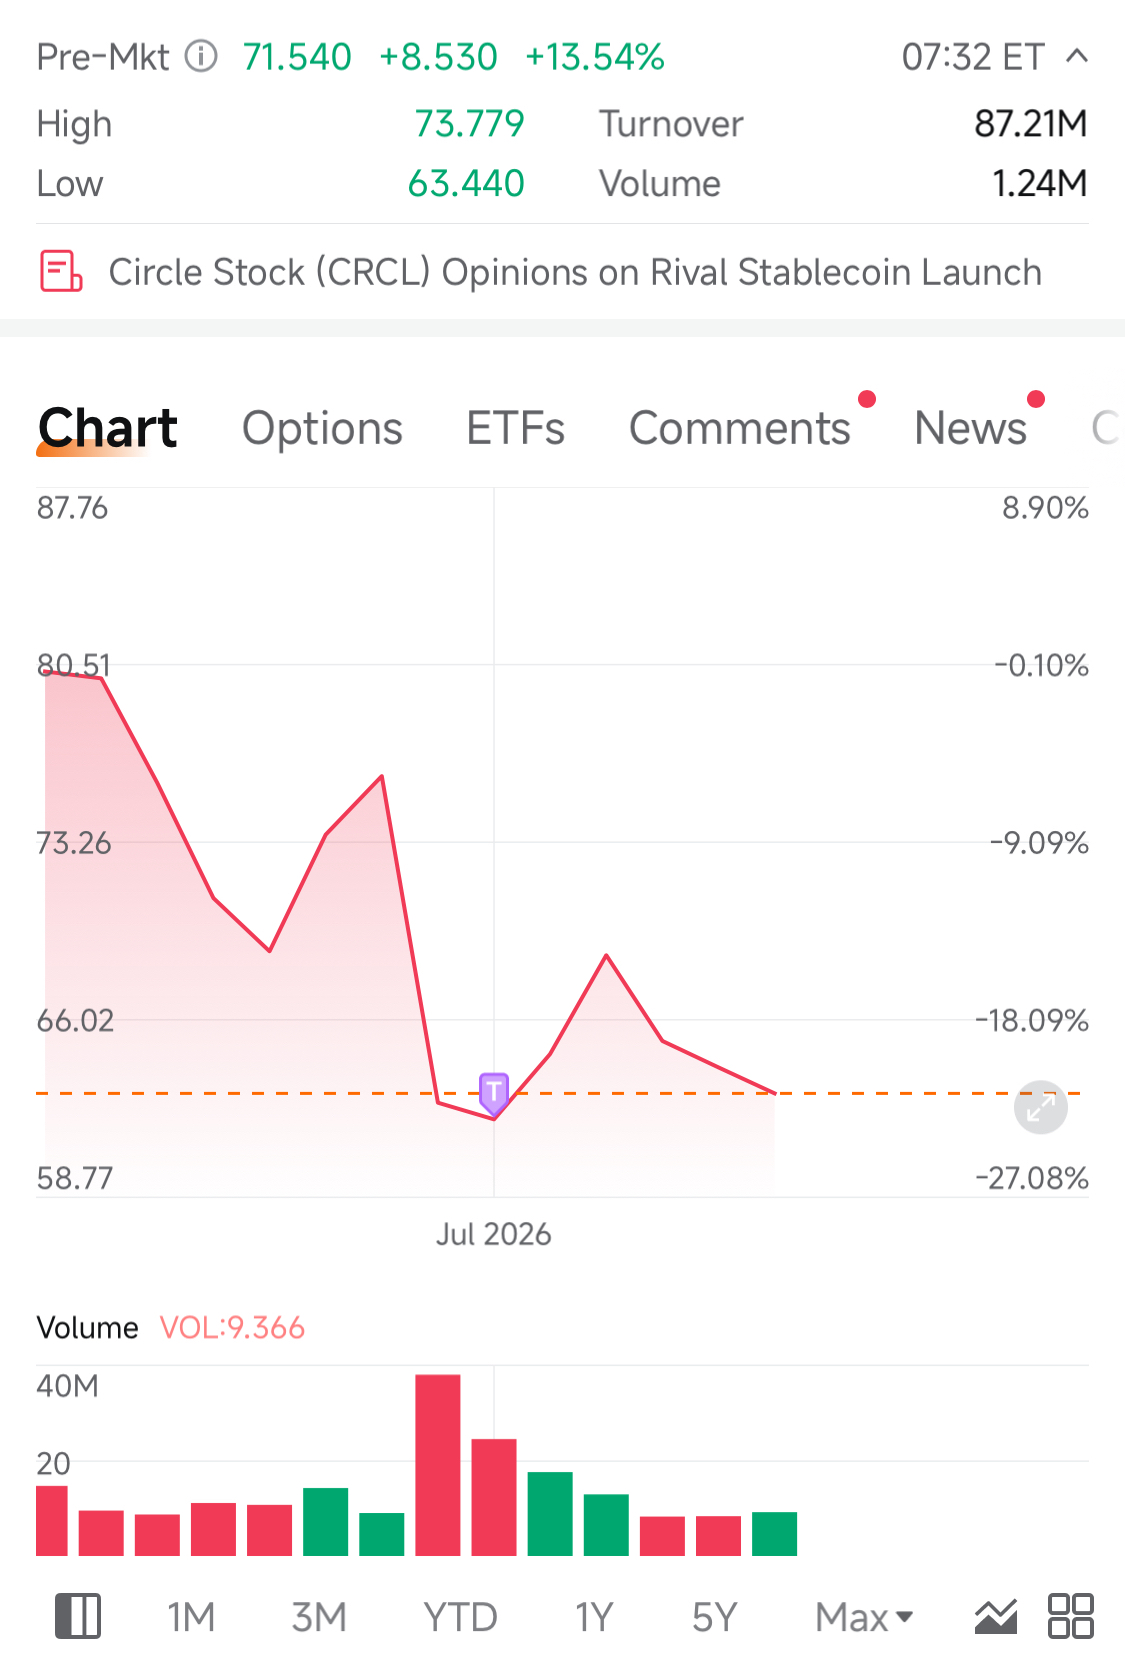The width and height of the screenshot is (1125, 1655).
Task: Open the News tab
Action: click(x=970, y=428)
